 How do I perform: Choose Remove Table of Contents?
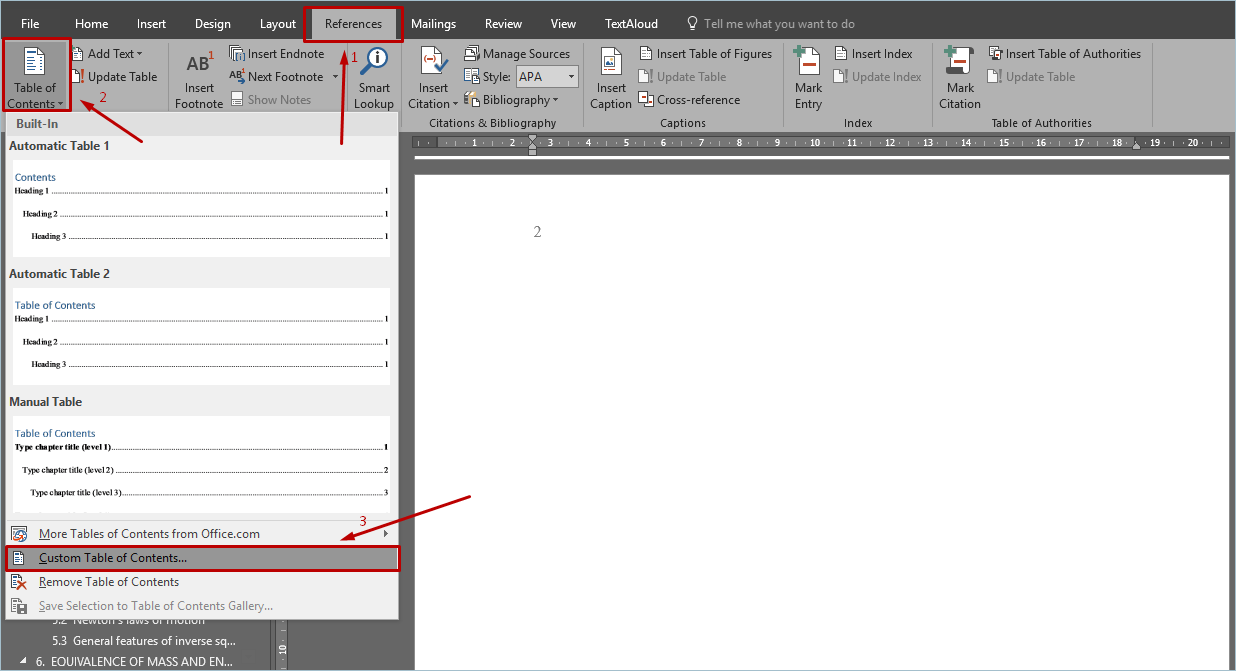click(109, 582)
